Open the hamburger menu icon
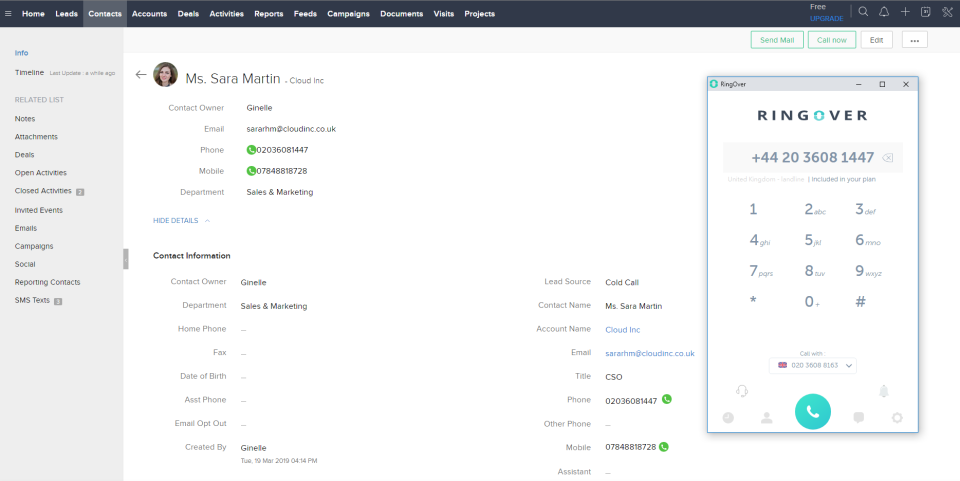Image resolution: width=960 pixels, height=481 pixels. (x=8, y=13)
